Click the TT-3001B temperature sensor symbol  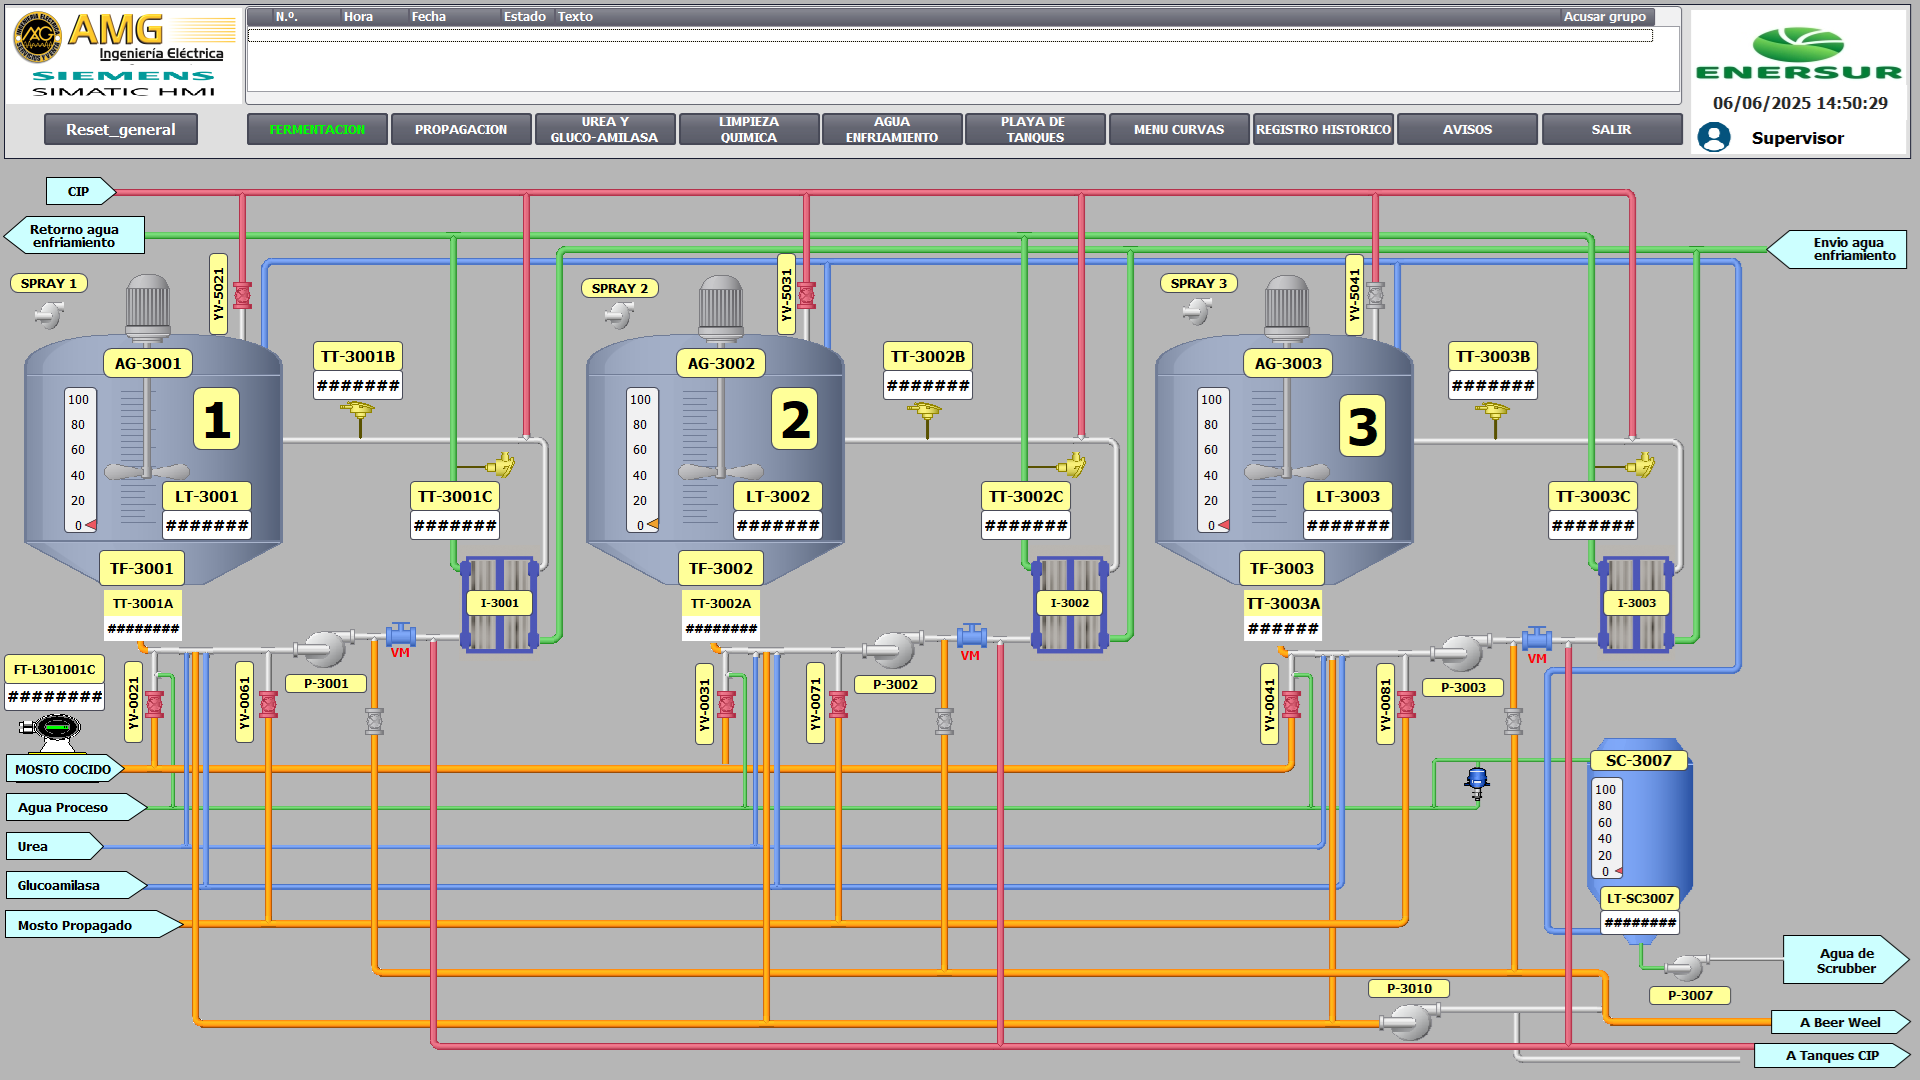click(357, 414)
